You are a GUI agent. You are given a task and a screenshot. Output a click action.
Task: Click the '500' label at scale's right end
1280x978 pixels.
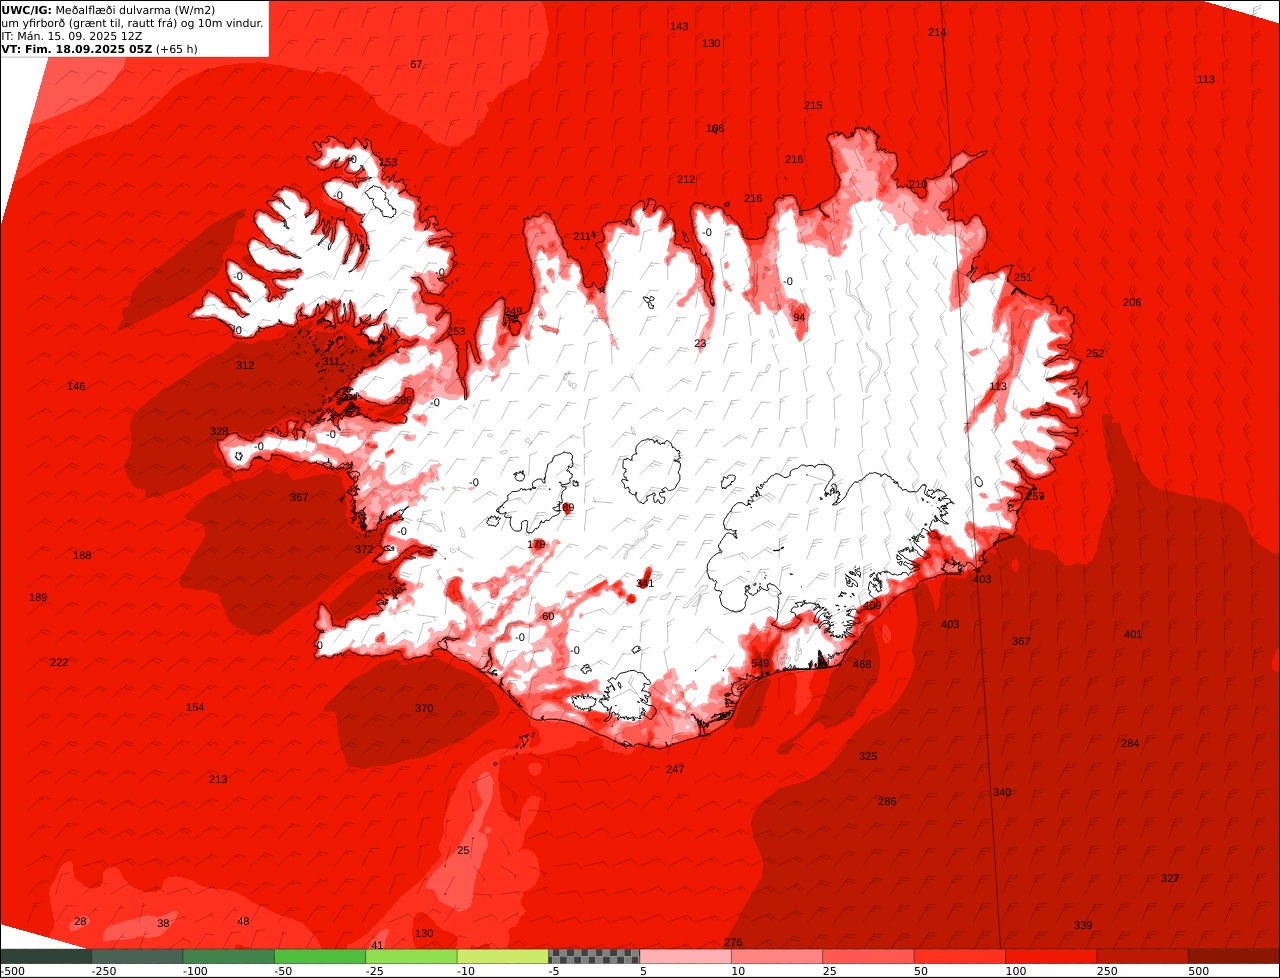(x=1197, y=971)
